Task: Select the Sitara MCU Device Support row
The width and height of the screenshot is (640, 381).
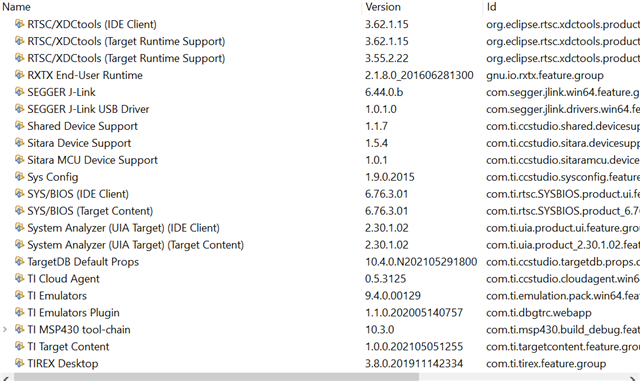Action: point(320,160)
